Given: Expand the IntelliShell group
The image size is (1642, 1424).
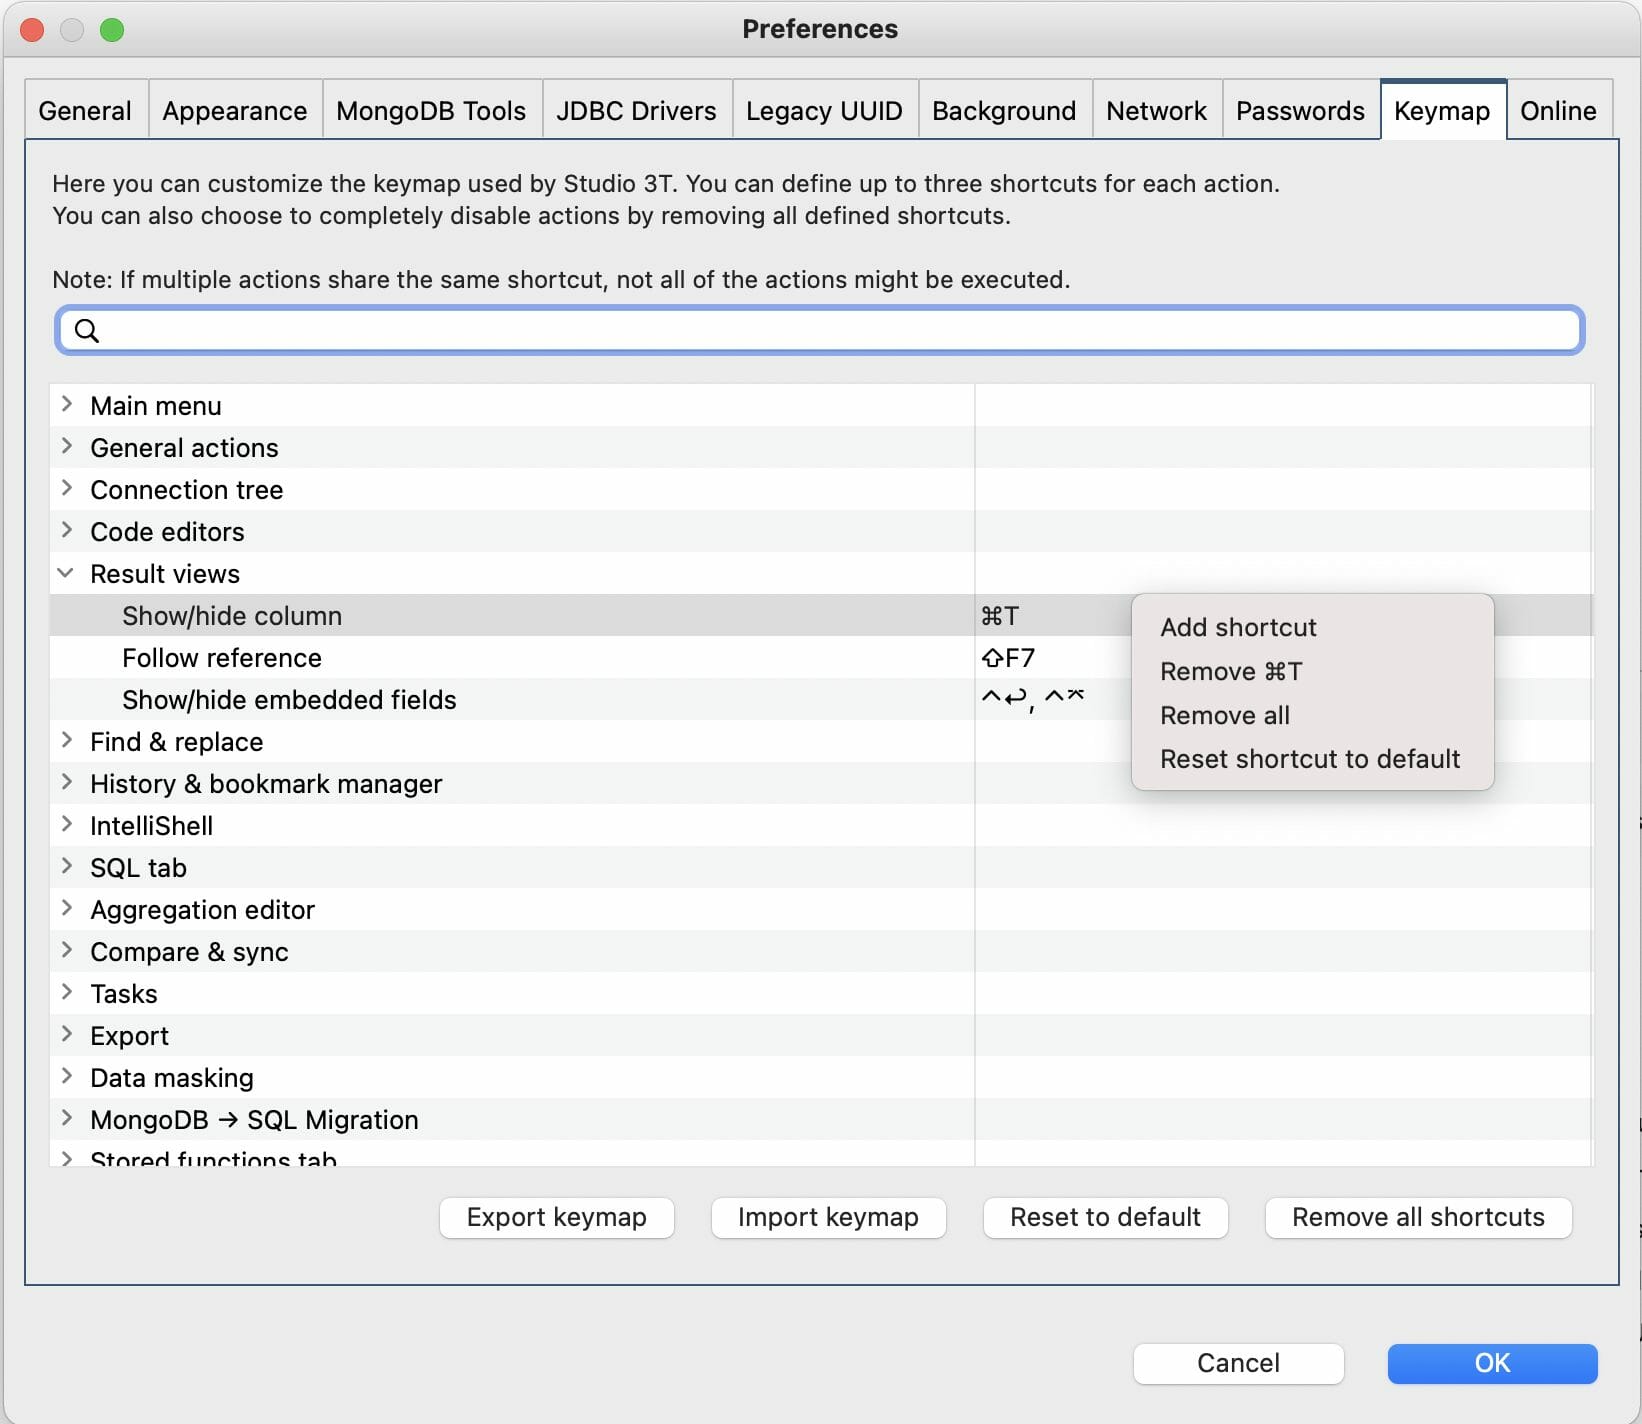Looking at the screenshot, I should (66, 825).
